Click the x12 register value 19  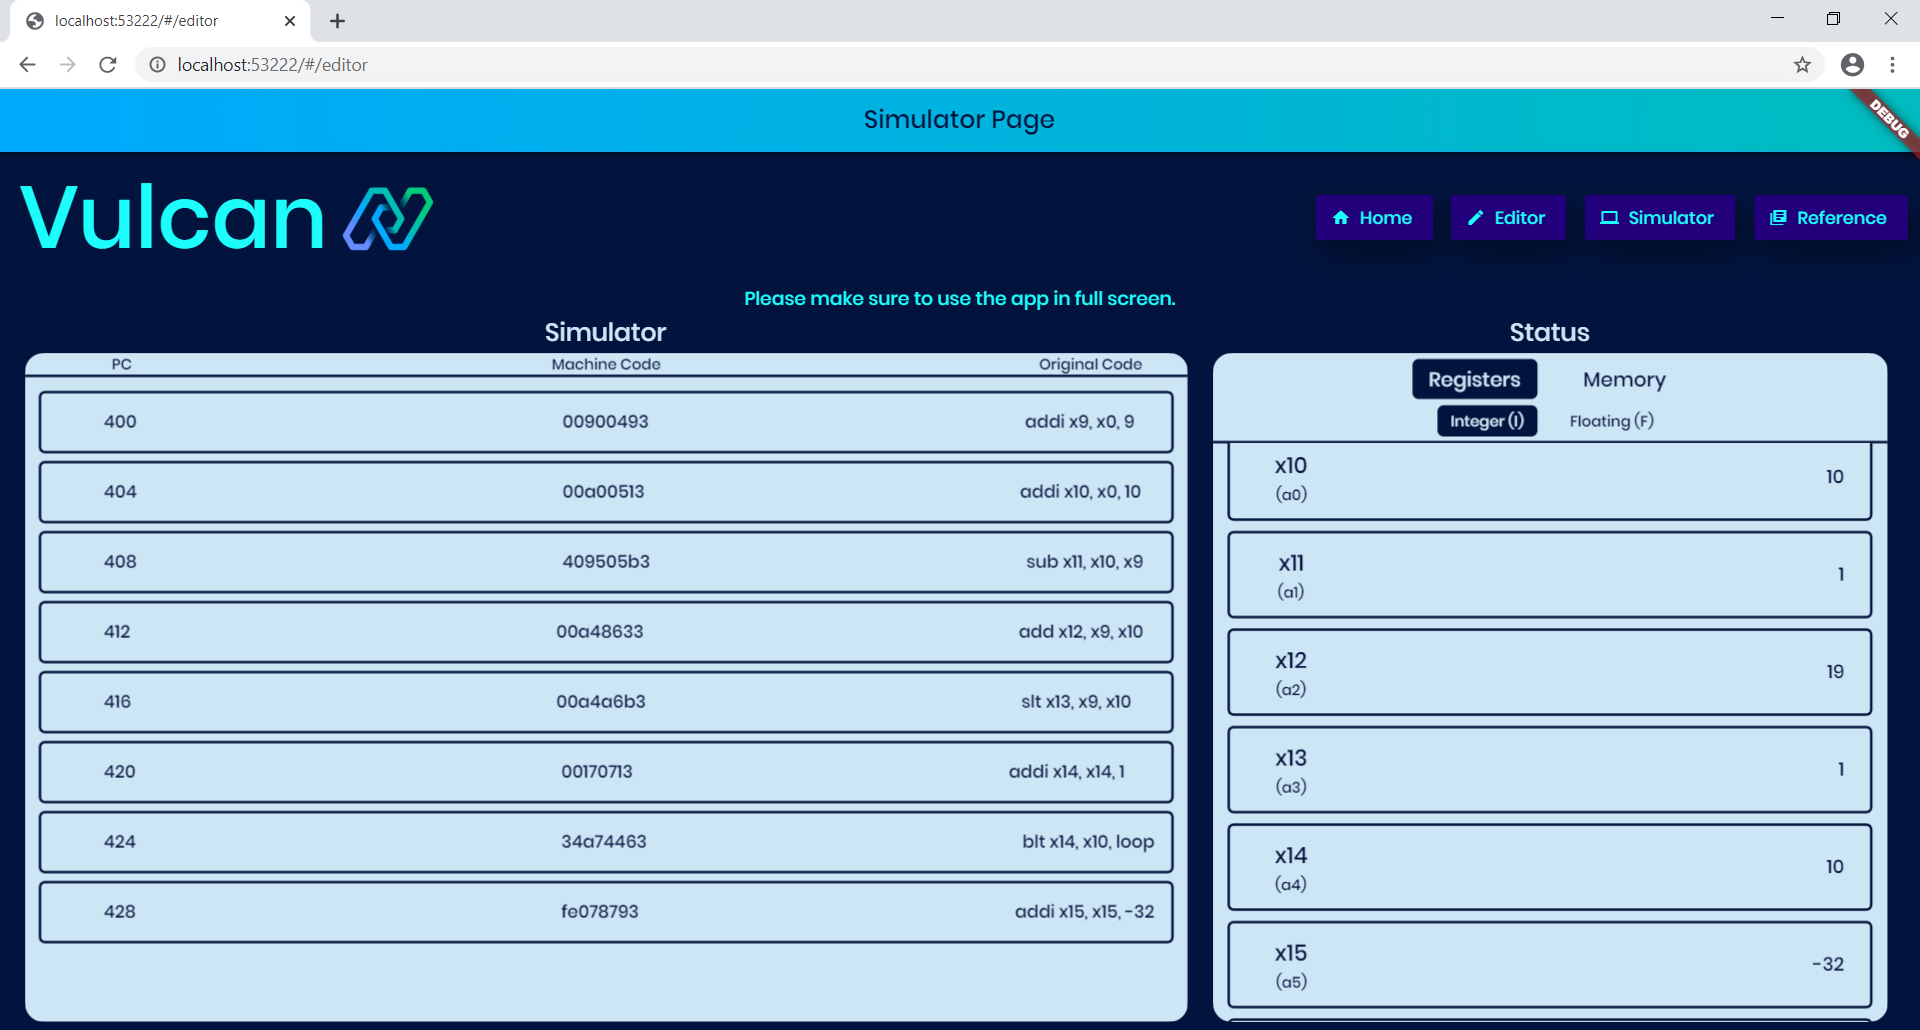1835,672
